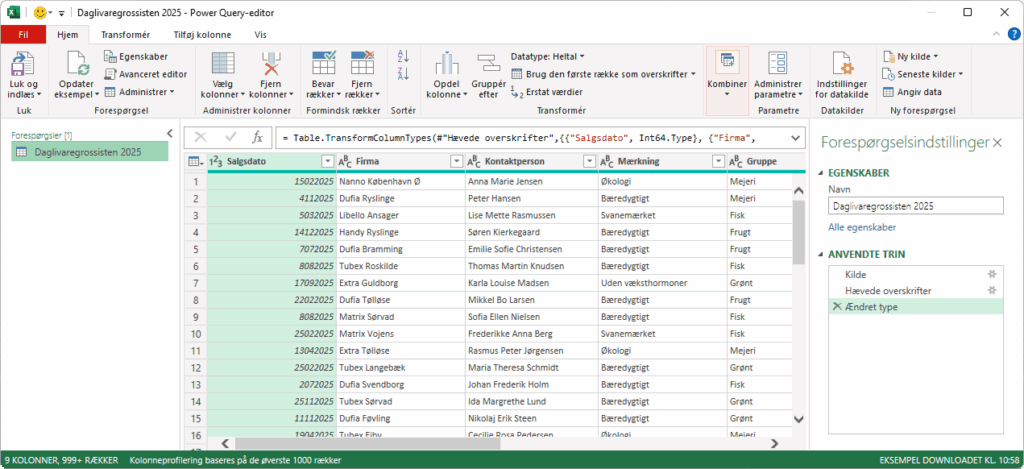Click the horizontal scrollbar thumb of the grid
Screen dimensions: 1024x469
[368, 444]
